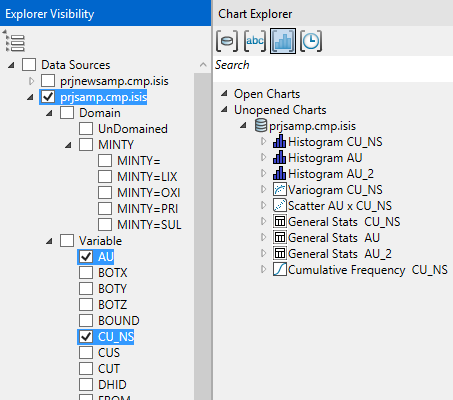
Task: Click the Scatter AU x CU_NS icon
Action: pyautogui.click(x=279, y=206)
